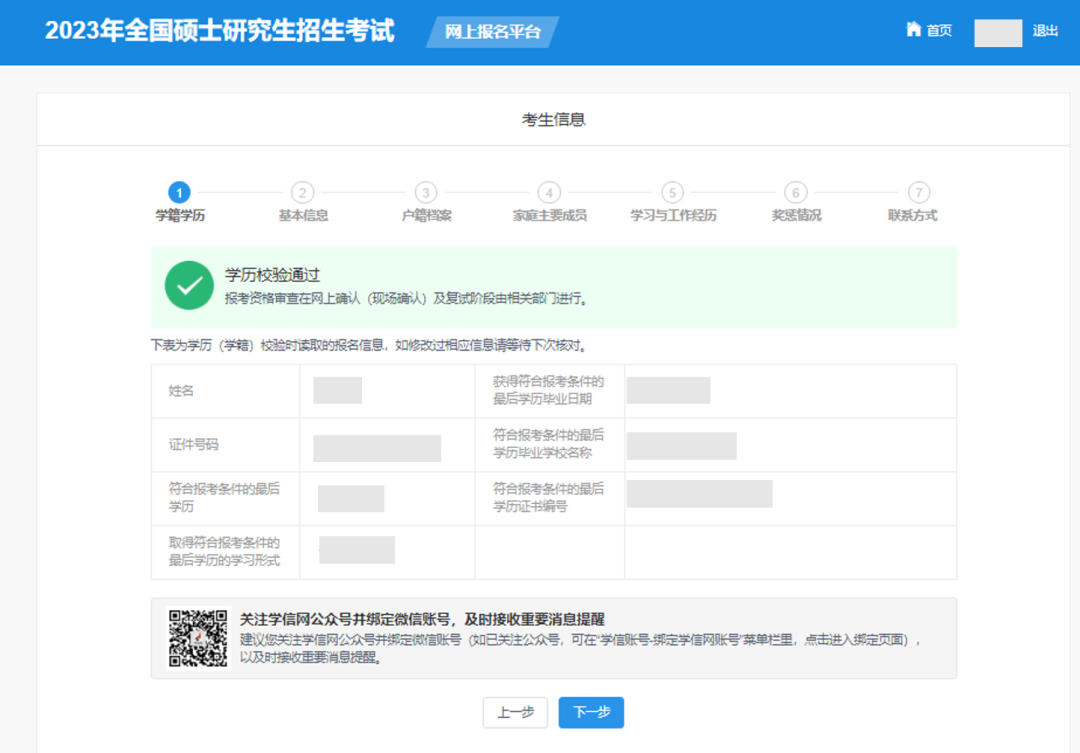Select step 4 circle 家庭主要成员
This screenshot has height=753, width=1080.
point(549,193)
